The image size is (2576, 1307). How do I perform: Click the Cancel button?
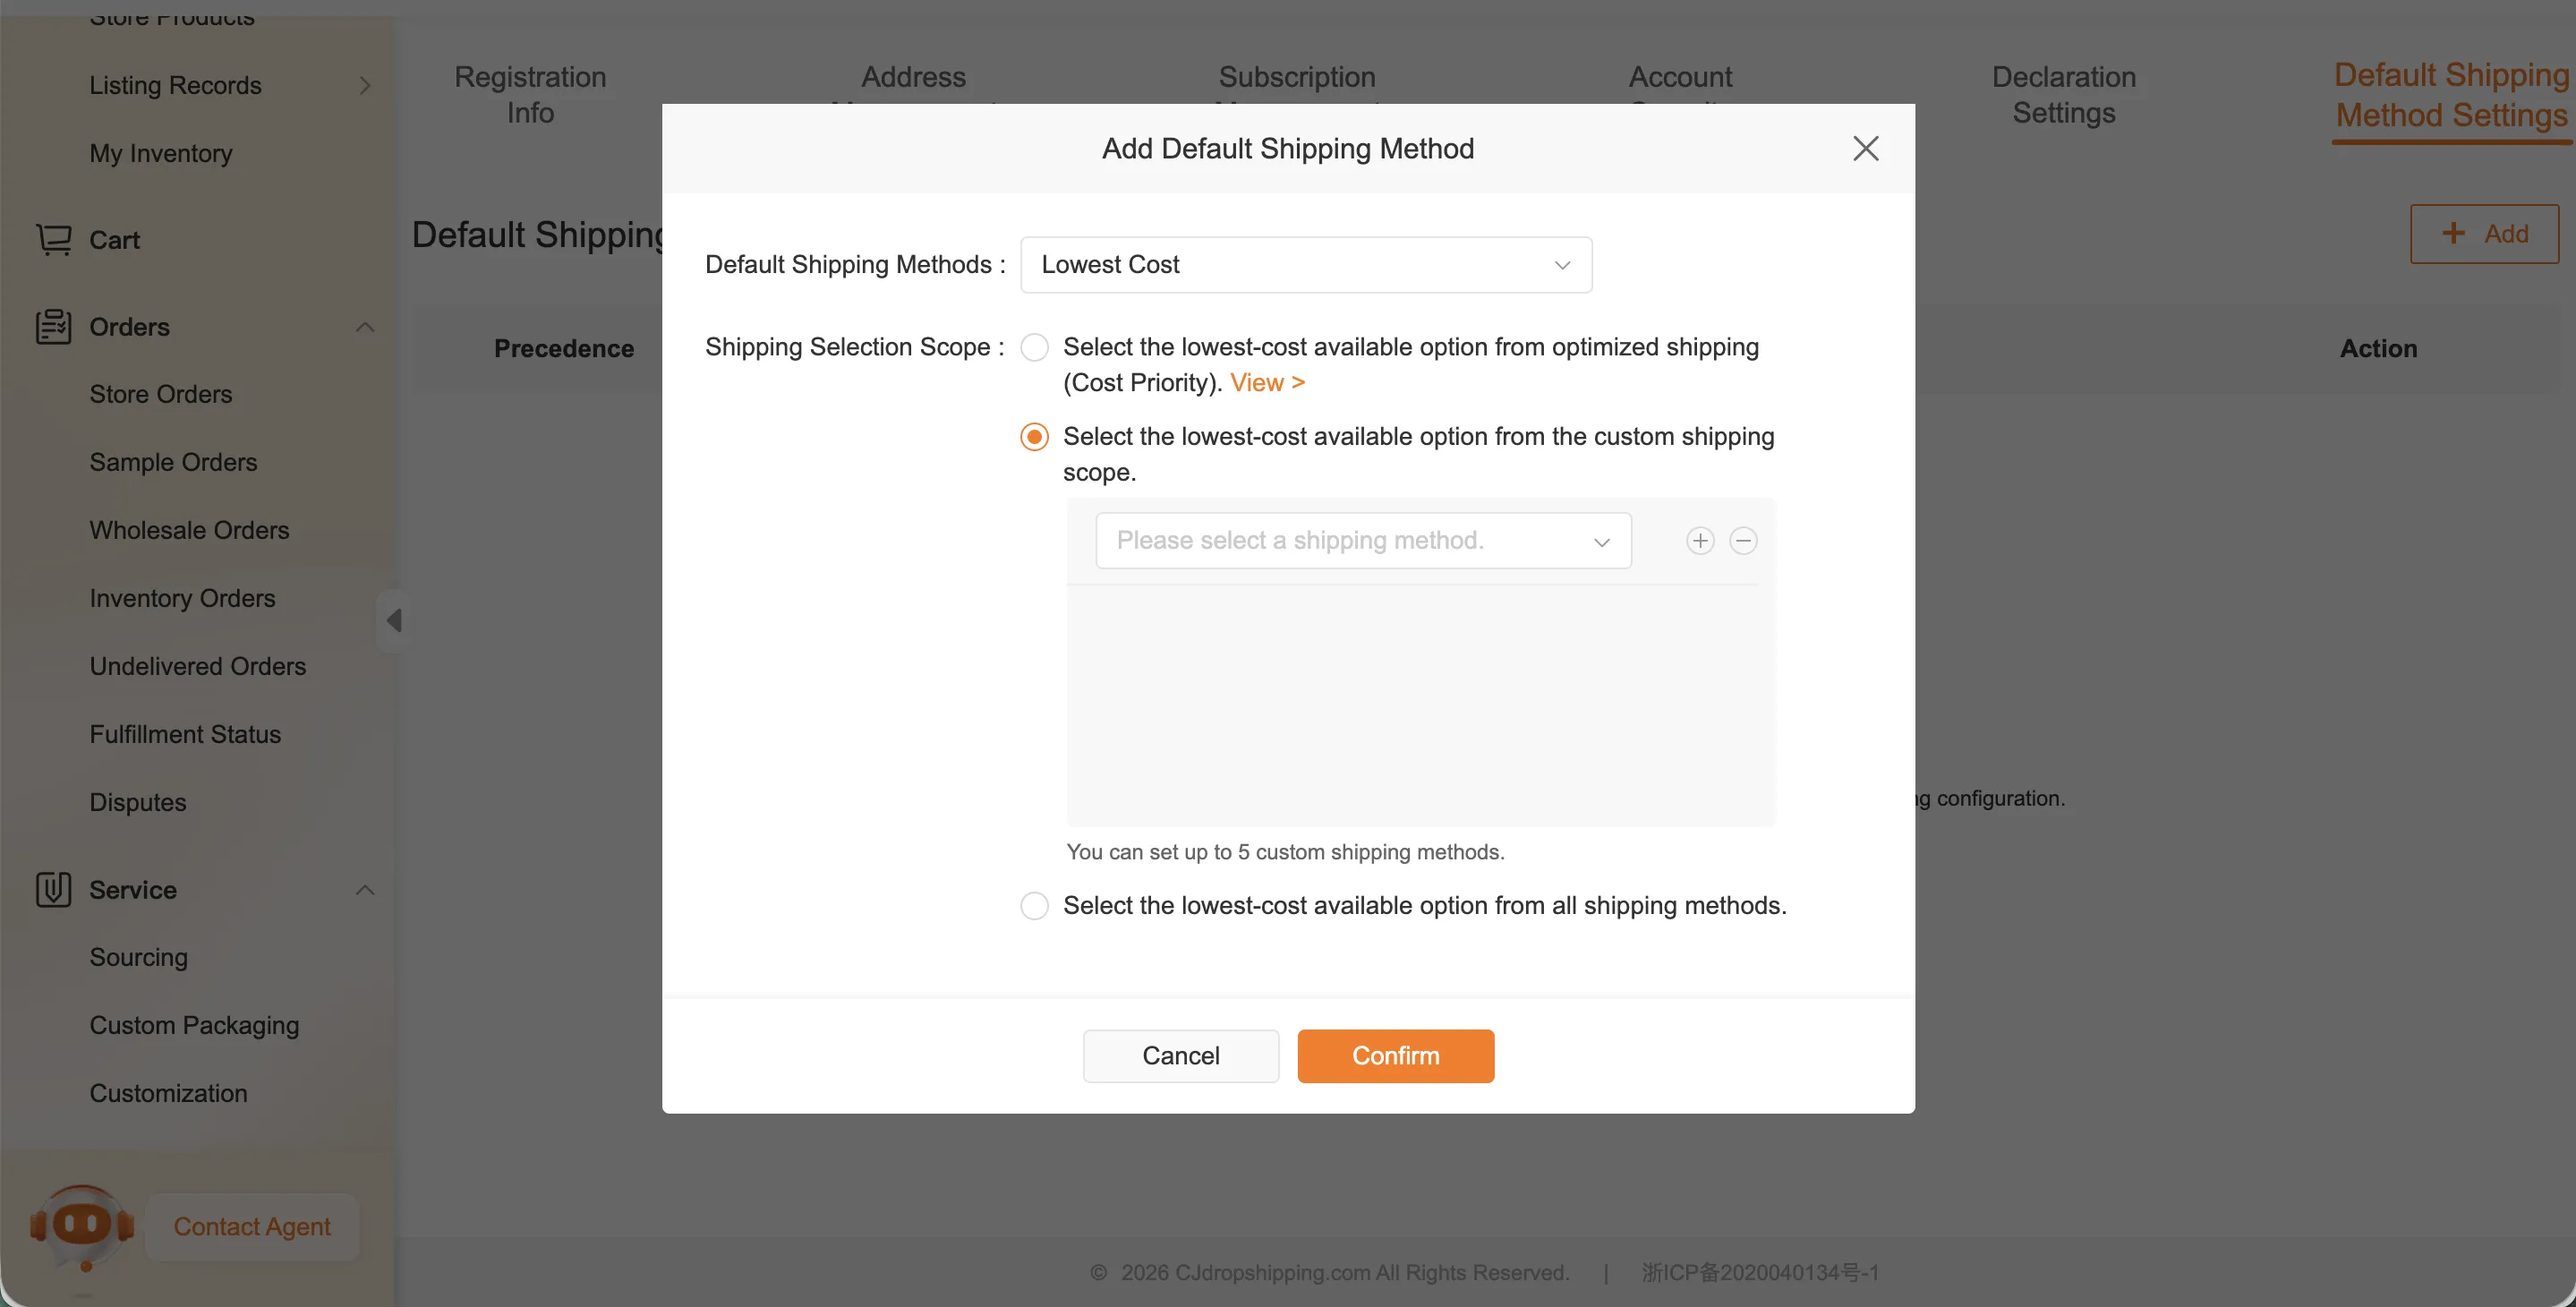(x=1180, y=1056)
